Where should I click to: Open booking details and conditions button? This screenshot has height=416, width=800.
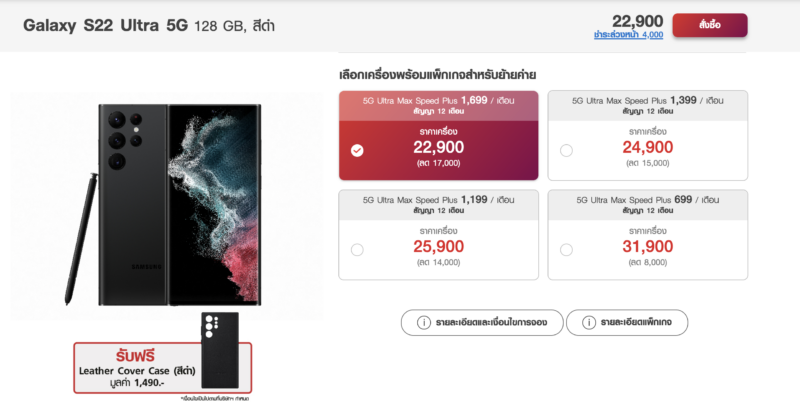click(482, 323)
